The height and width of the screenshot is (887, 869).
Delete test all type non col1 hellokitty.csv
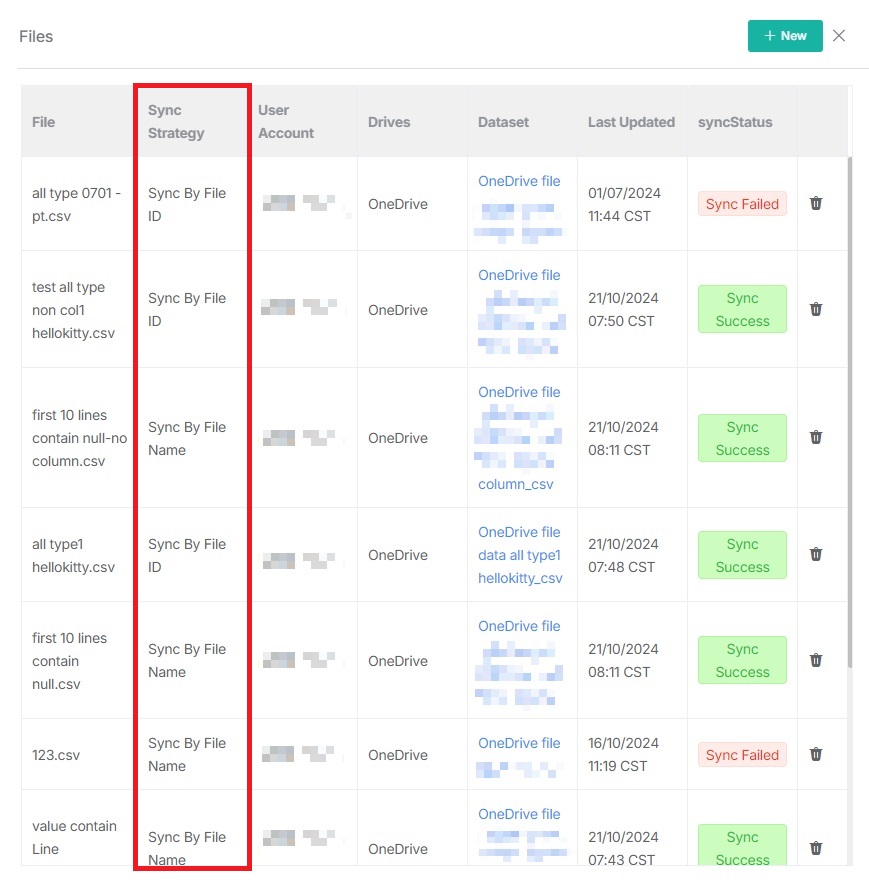point(816,310)
